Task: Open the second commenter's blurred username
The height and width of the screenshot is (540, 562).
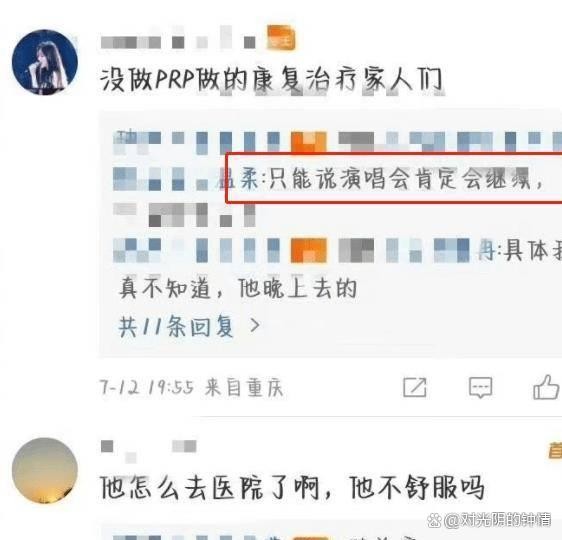Action: [x=149, y=450]
